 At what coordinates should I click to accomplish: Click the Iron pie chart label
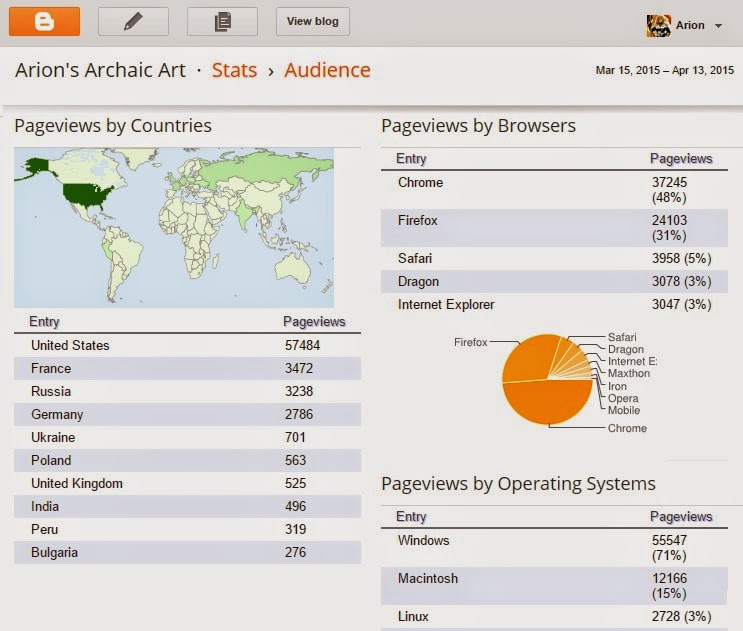[617, 387]
